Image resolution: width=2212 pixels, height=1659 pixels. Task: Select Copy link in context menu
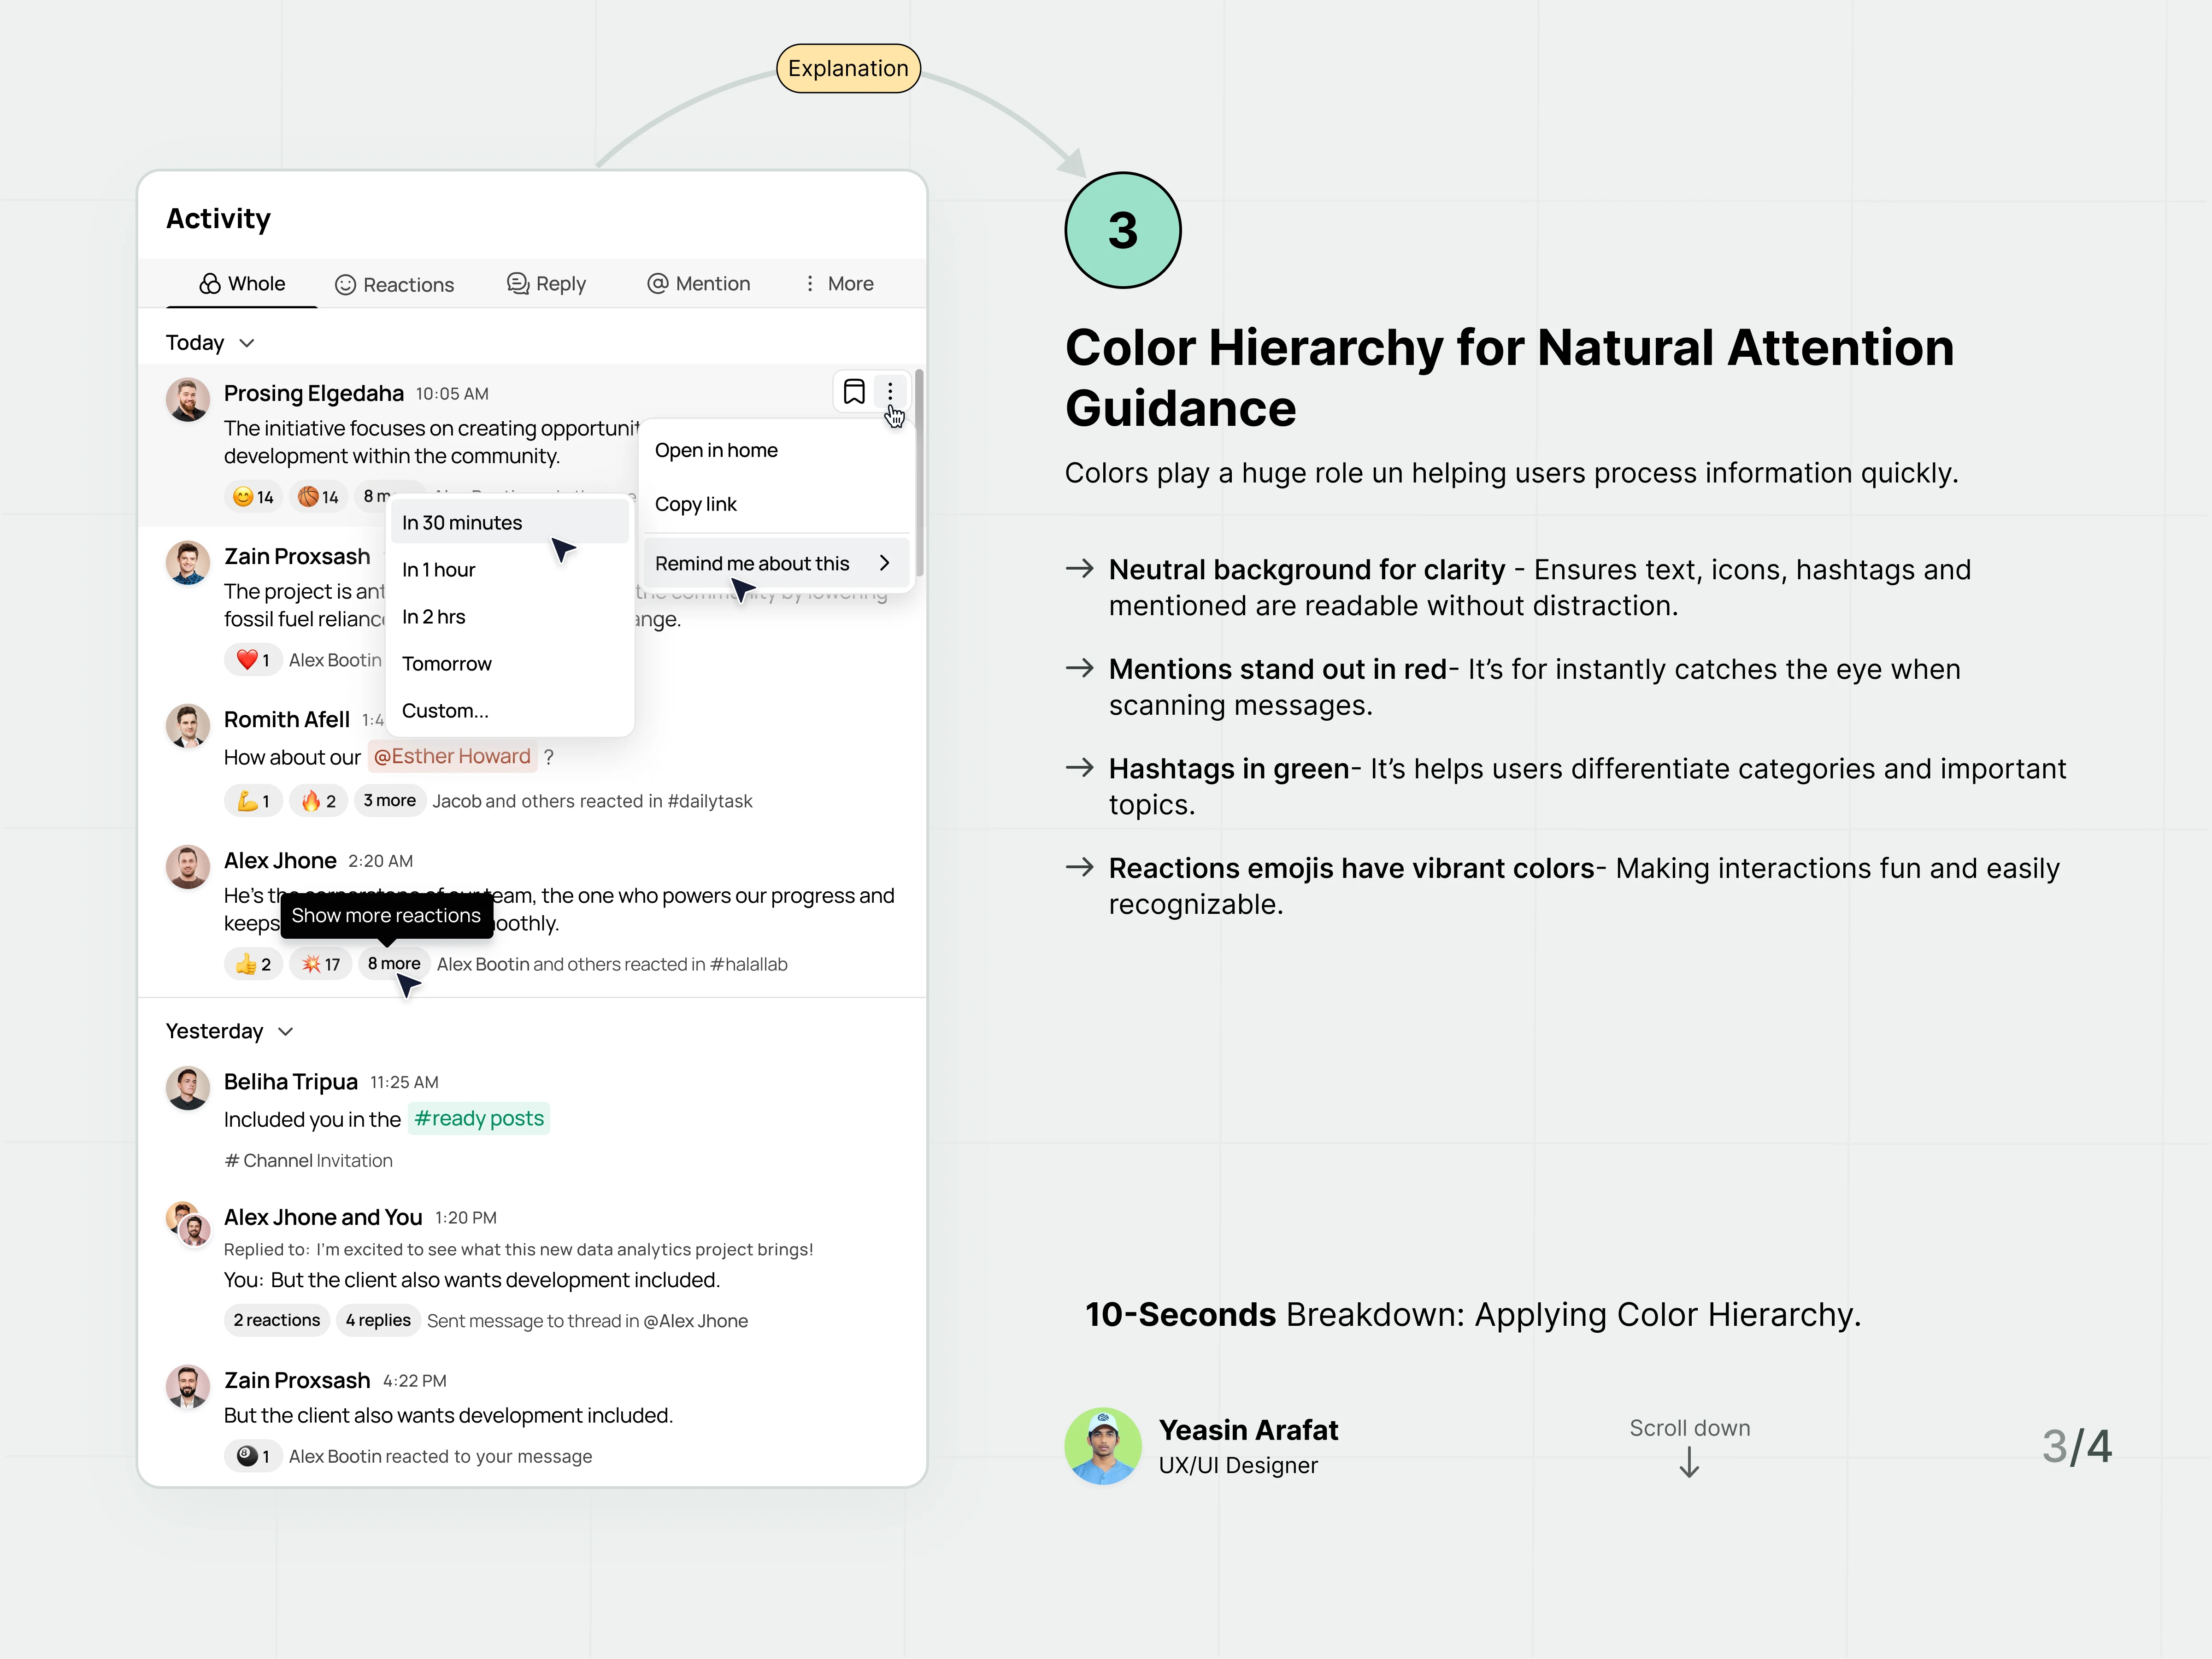[776, 504]
